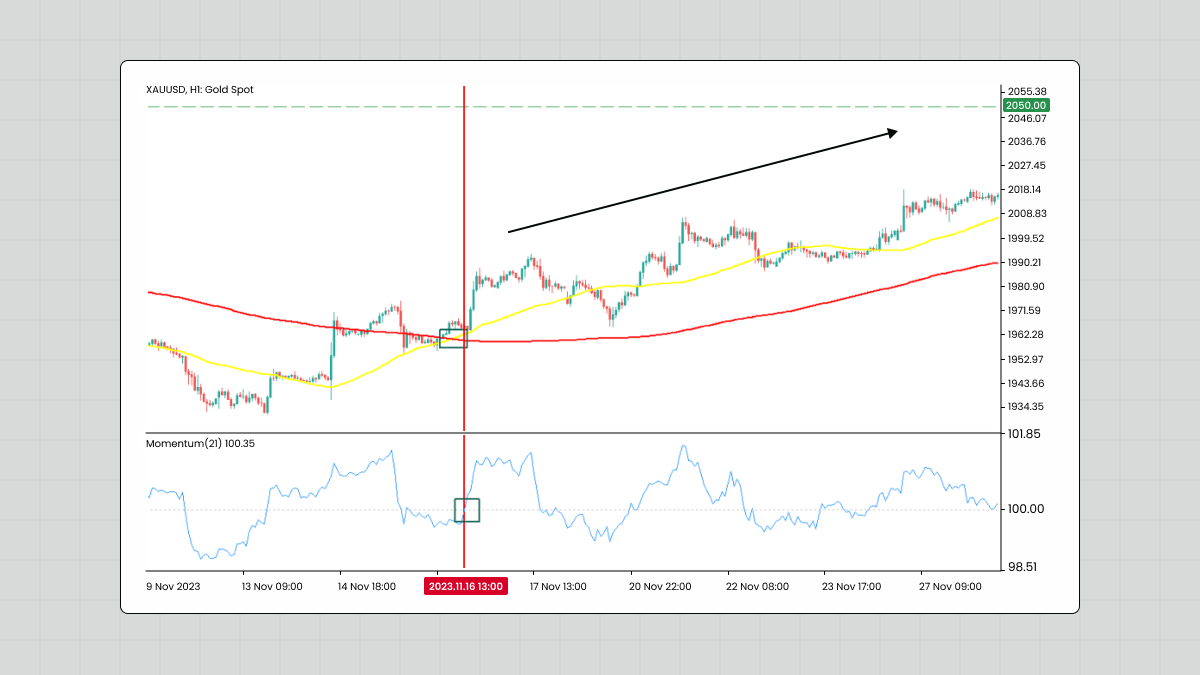Image resolution: width=1200 pixels, height=675 pixels.
Task: Select the 101.85 momentum scale value
Action: [1026, 434]
